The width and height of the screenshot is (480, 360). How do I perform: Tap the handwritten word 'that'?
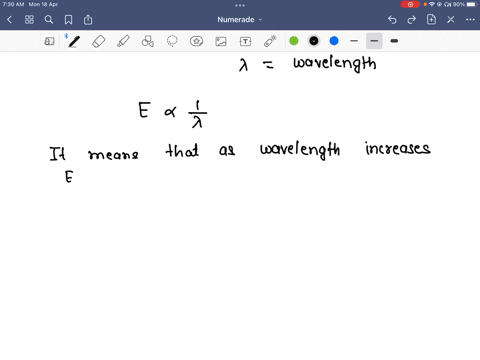182,151
